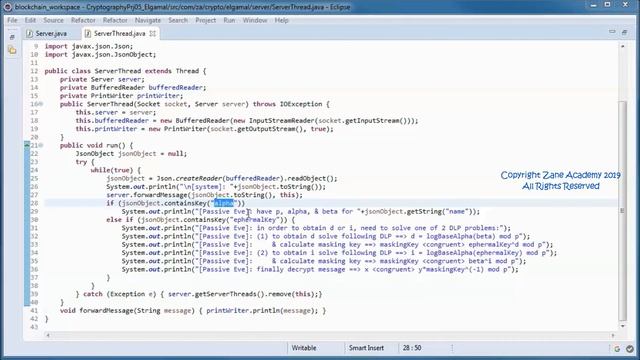Open the Help menu
This screenshot has width=640, height=360.
coord(282,20)
